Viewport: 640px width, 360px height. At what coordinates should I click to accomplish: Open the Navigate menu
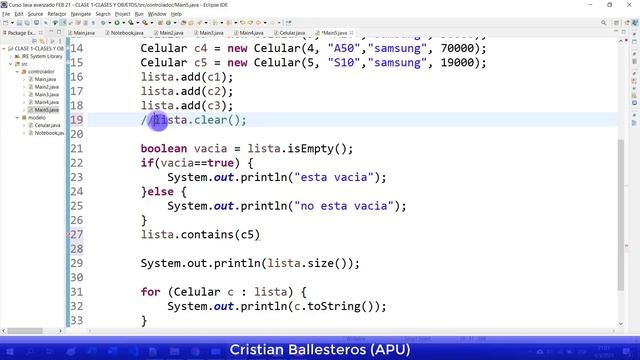(81, 14)
